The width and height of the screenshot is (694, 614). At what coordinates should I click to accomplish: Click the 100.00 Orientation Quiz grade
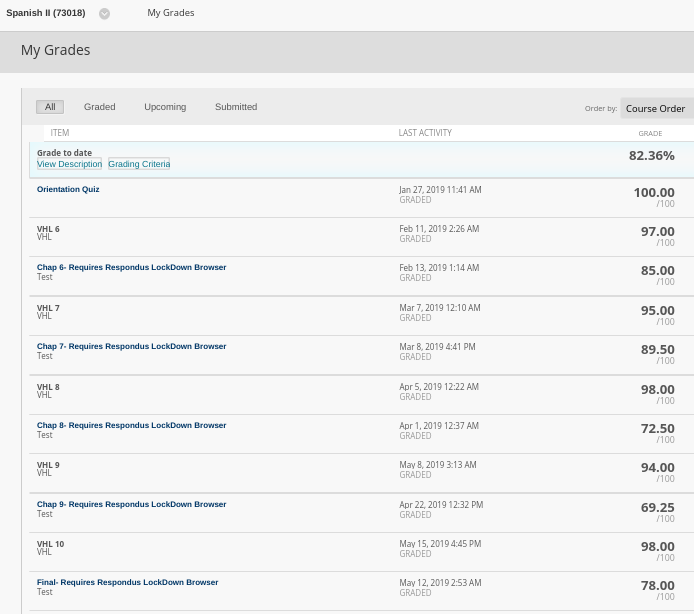pos(653,193)
